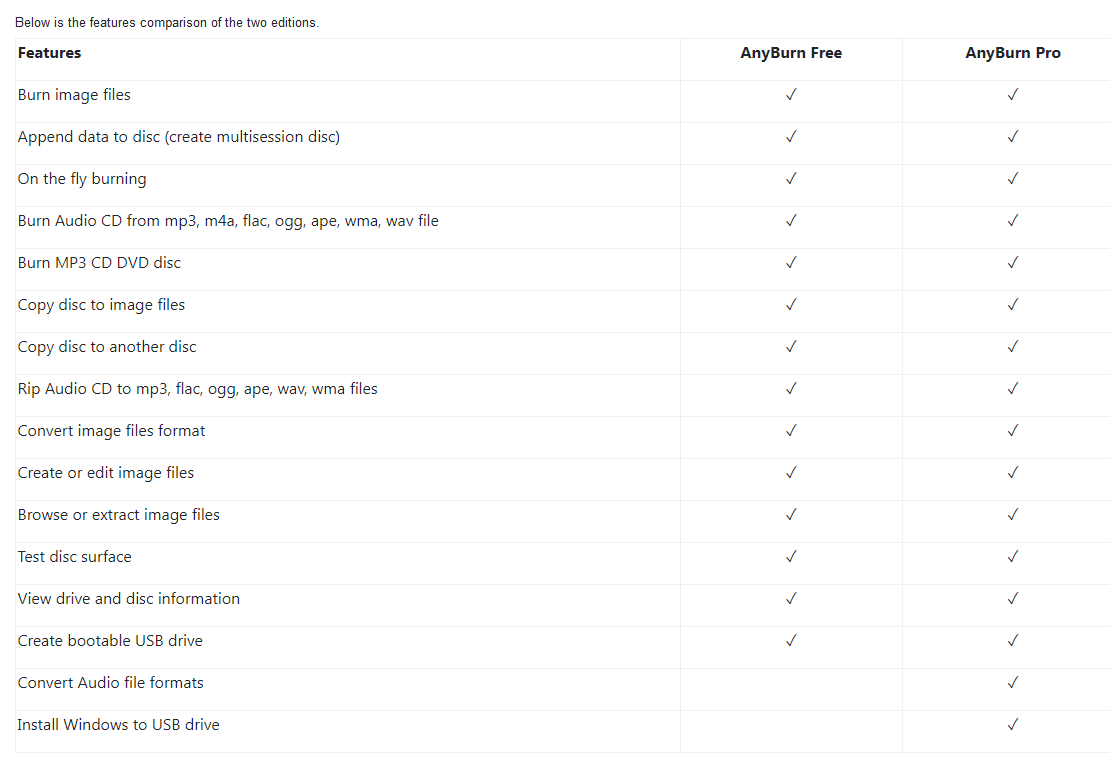The height and width of the screenshot is (777, 1110).
Task: Click the Features column header
Action: (x=50, y=53)
